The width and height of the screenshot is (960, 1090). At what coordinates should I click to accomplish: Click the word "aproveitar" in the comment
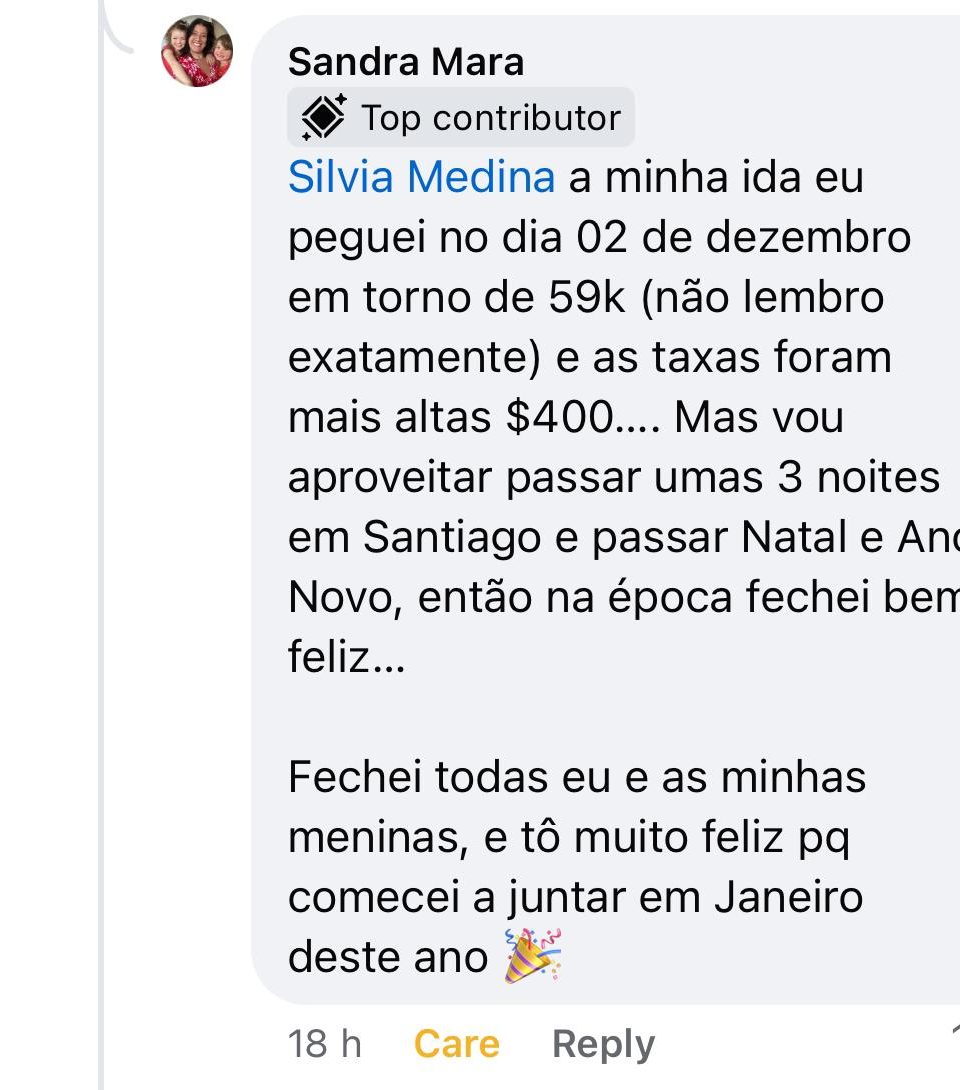391,477
